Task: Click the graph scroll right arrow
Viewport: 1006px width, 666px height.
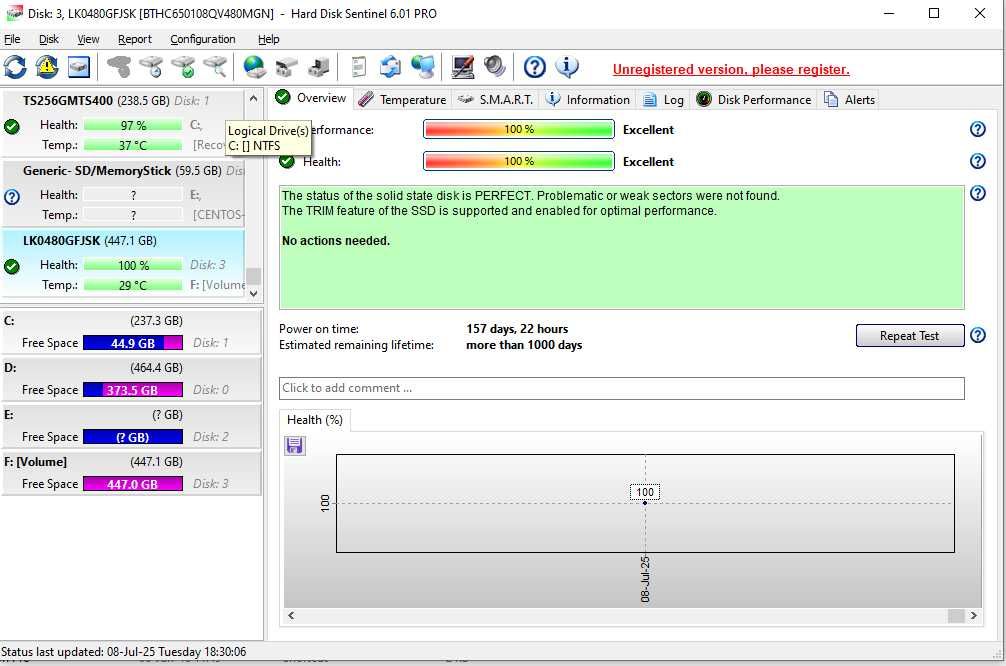Action: pyautogui.click(x=973, y=615)
